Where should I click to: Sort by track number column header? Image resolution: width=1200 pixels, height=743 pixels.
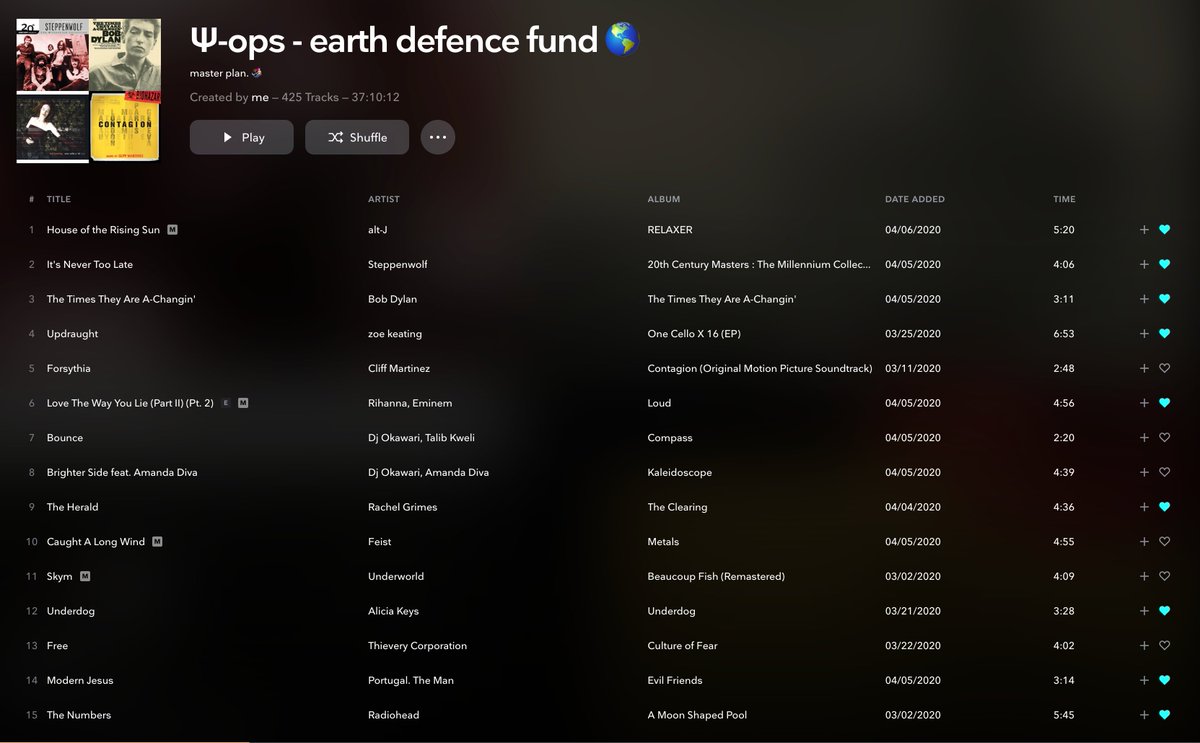click(x=32, y=199)
